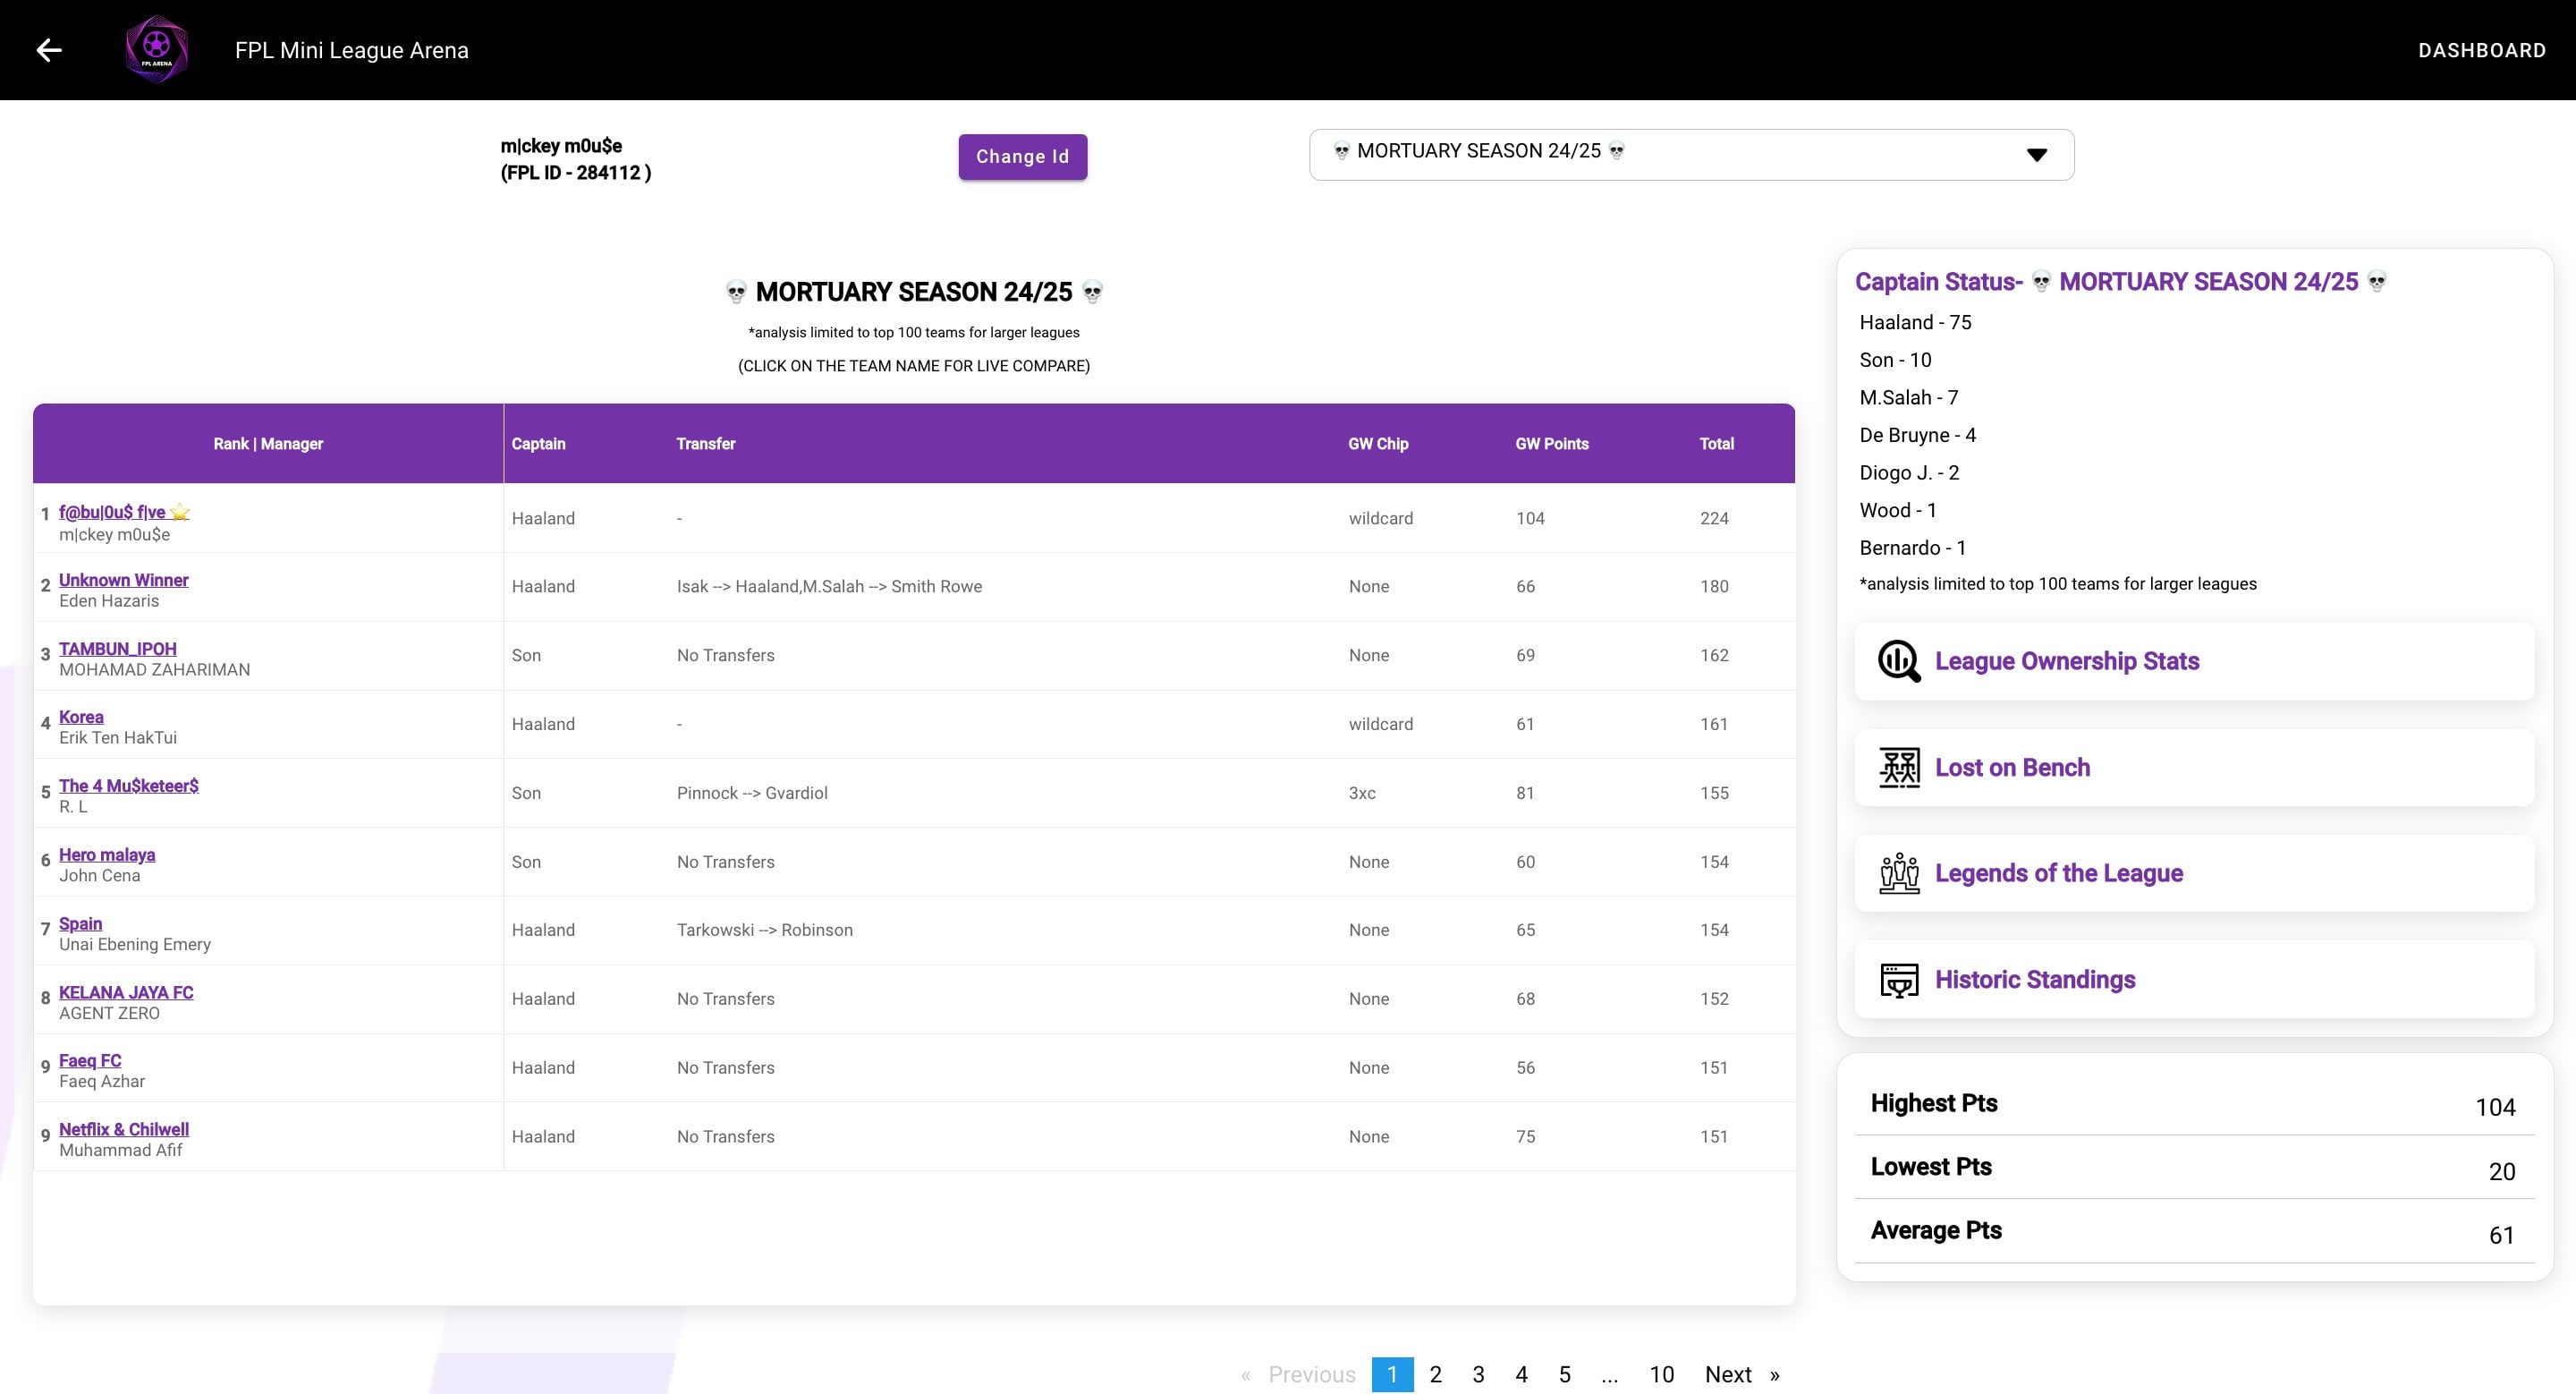This screenshot has height=1394, width=2576.
Task: Click 'M.Salah - 7' in Captain Status
Action: [1908, 397]
